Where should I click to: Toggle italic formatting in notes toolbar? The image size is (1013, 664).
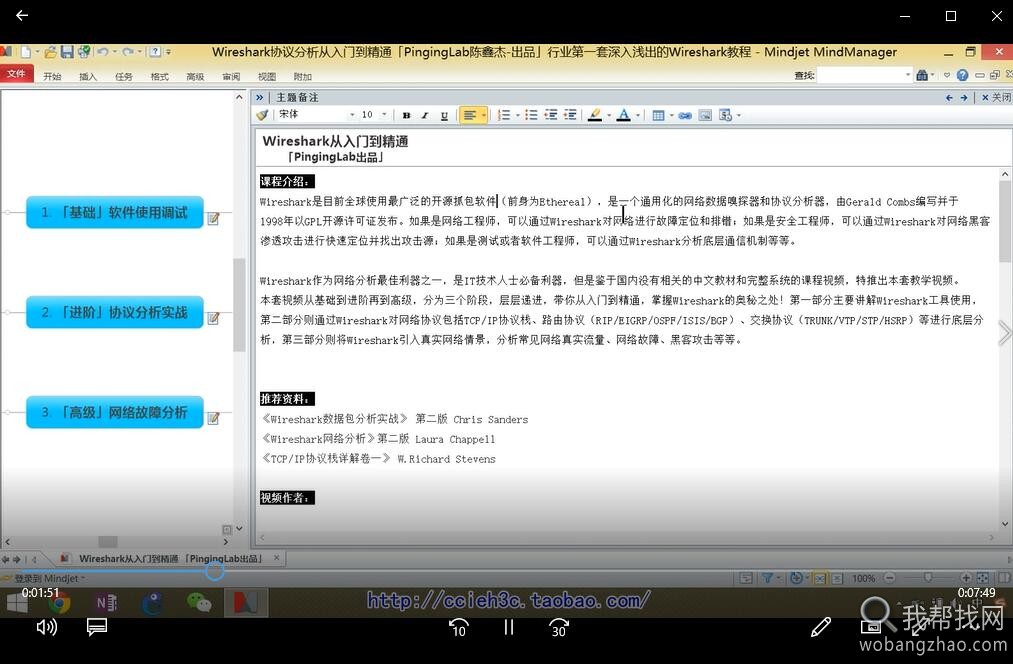425,116
